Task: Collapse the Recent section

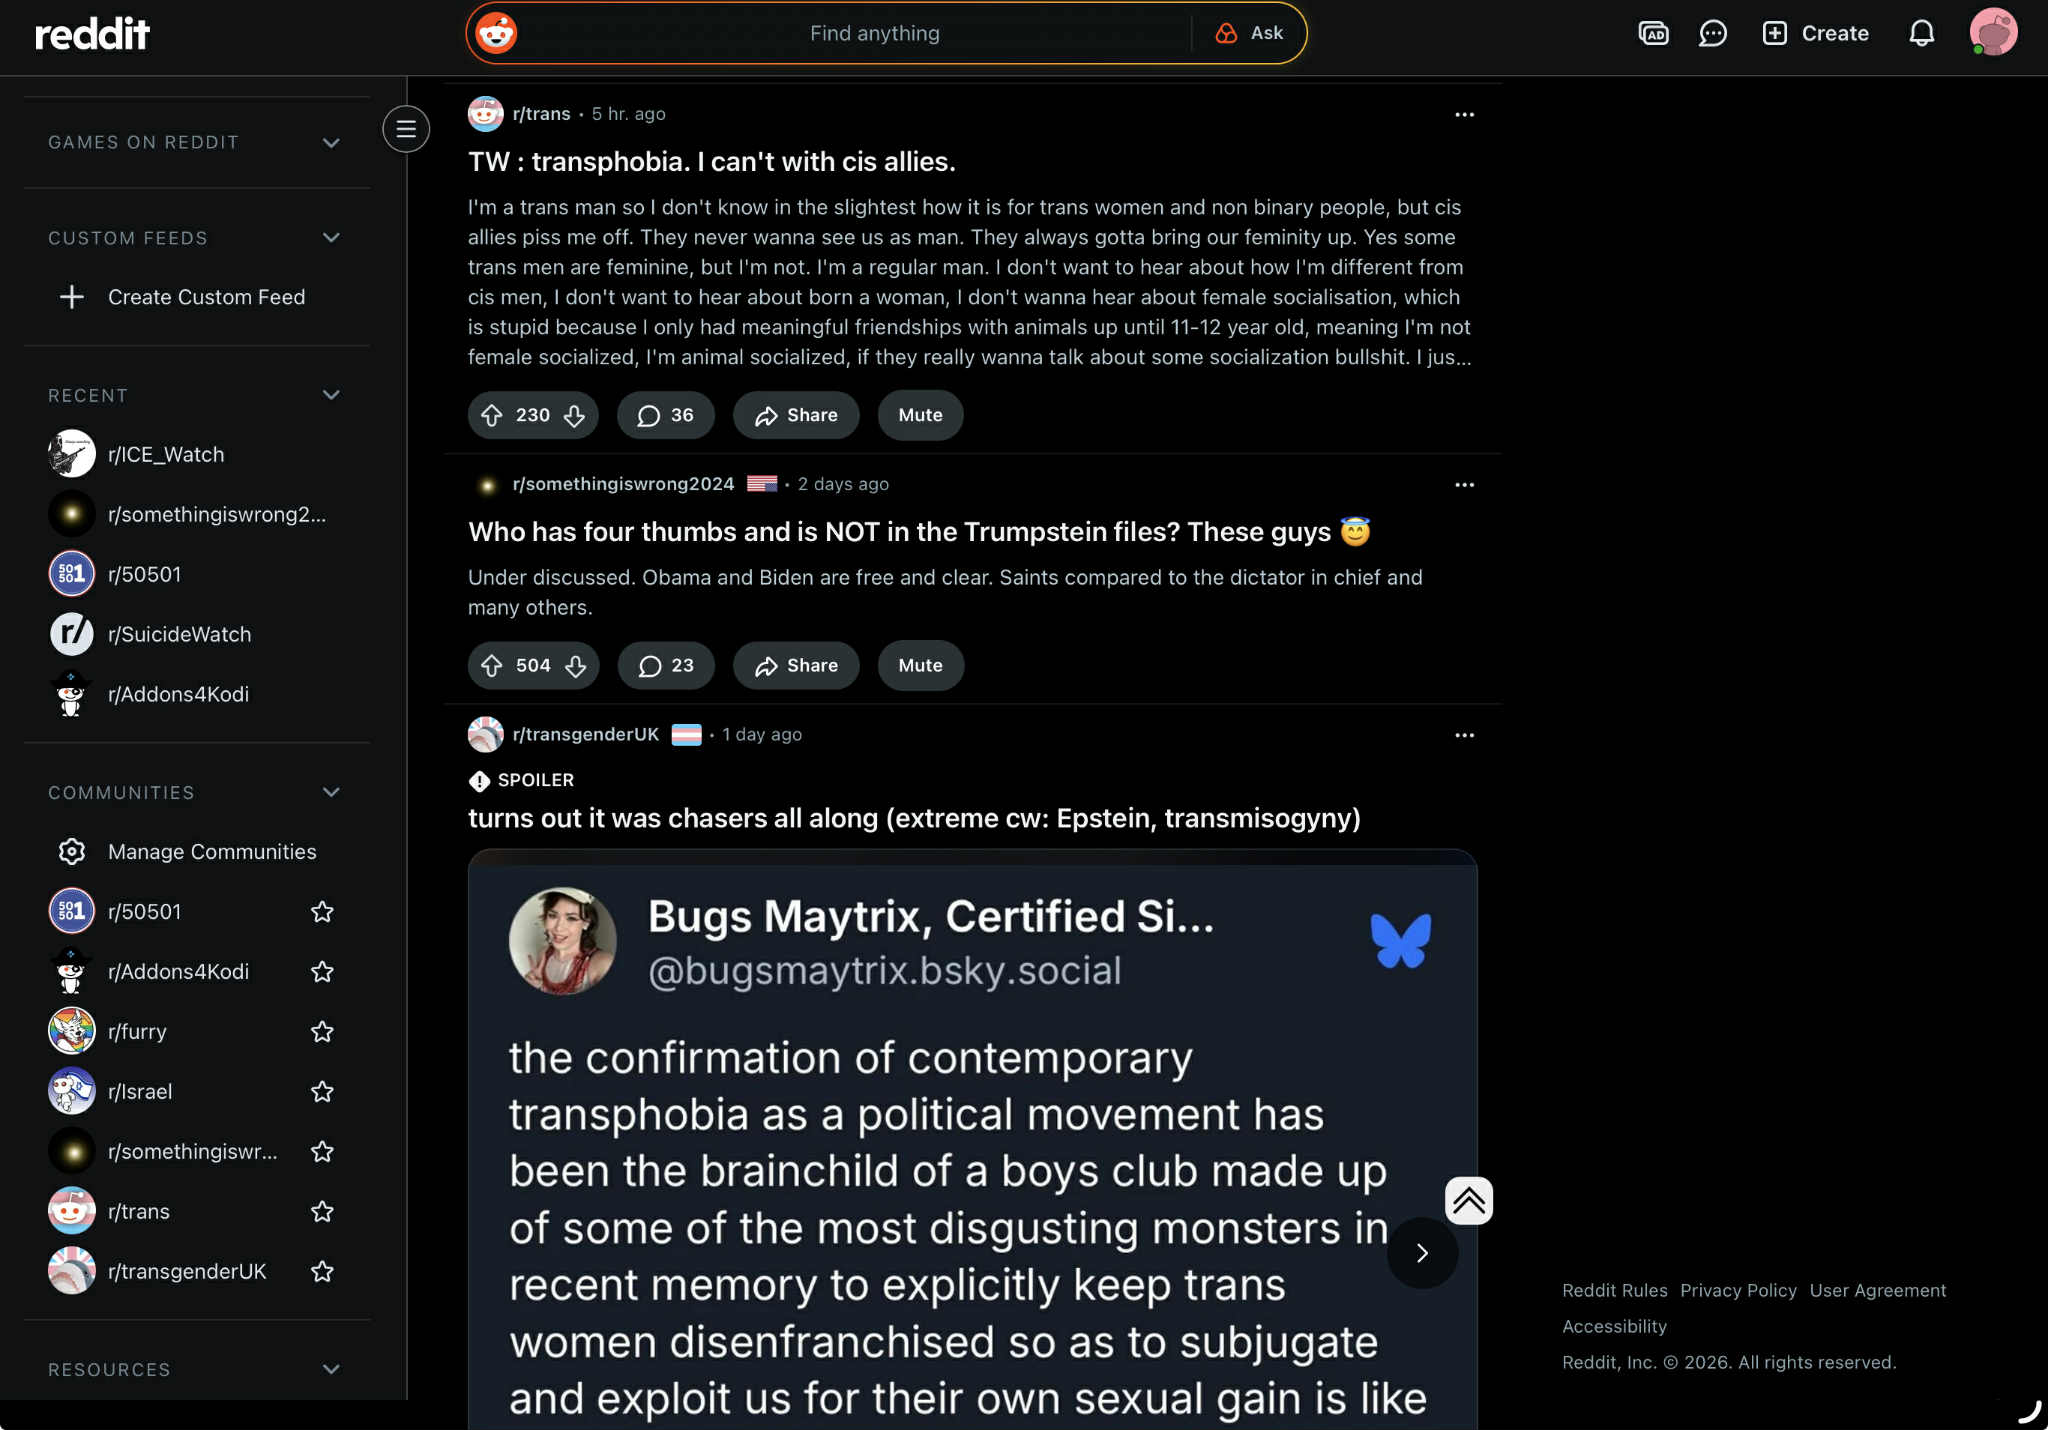Action: click(331, 395)
